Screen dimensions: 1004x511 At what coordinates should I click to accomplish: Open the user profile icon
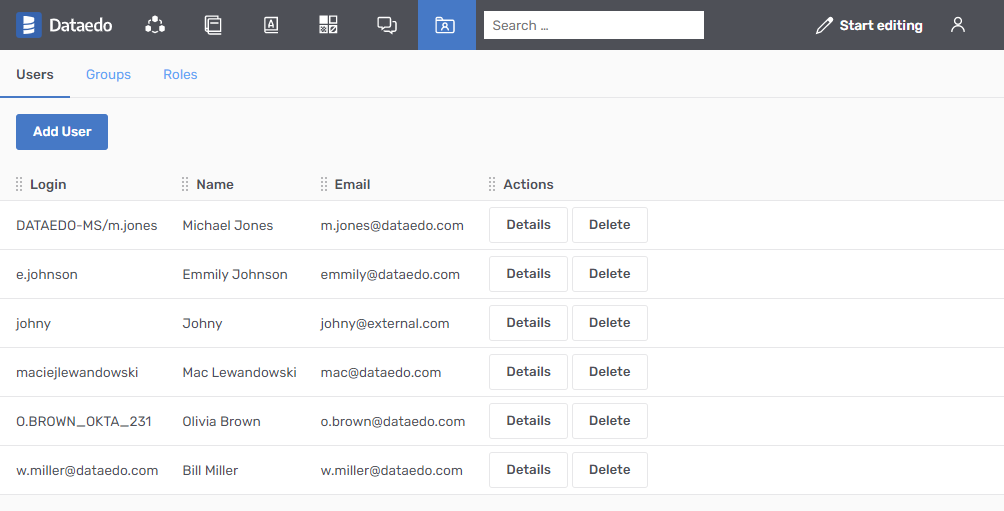[x=958, y=25]
